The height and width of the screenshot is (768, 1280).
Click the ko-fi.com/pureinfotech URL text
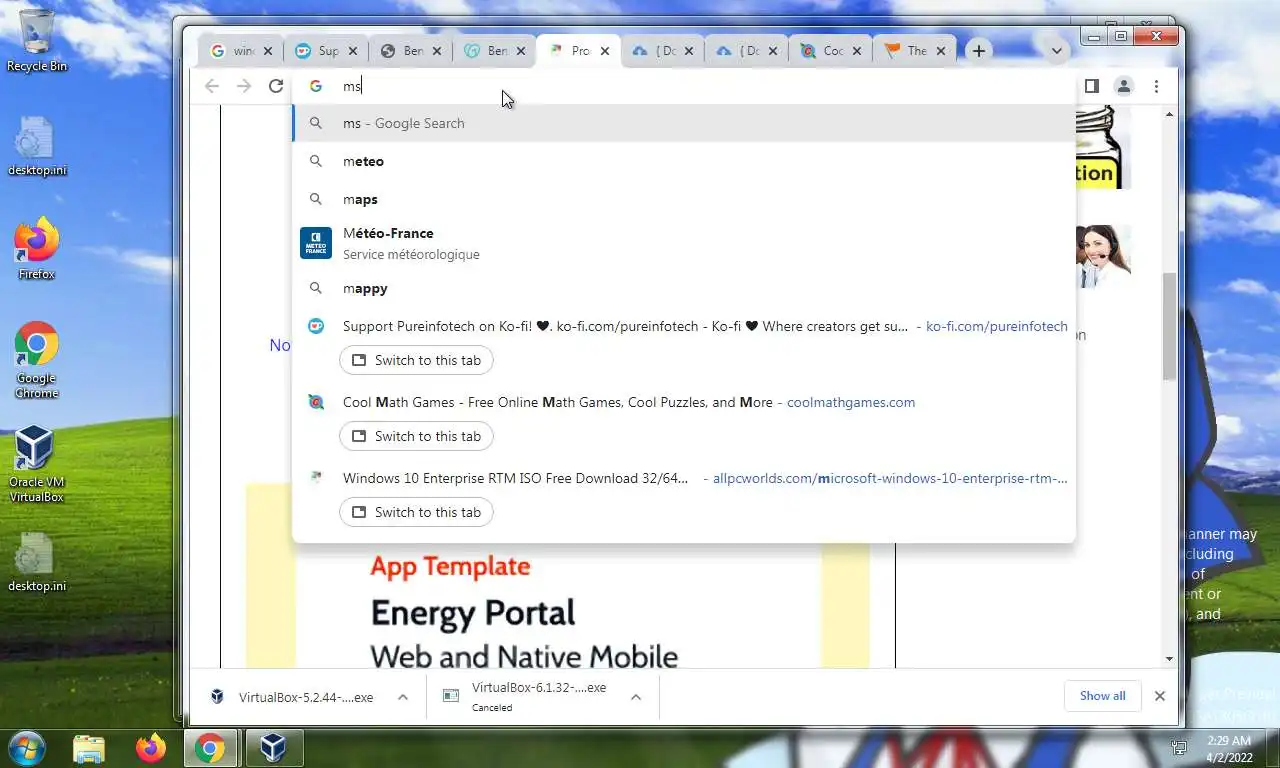point(997,326)
